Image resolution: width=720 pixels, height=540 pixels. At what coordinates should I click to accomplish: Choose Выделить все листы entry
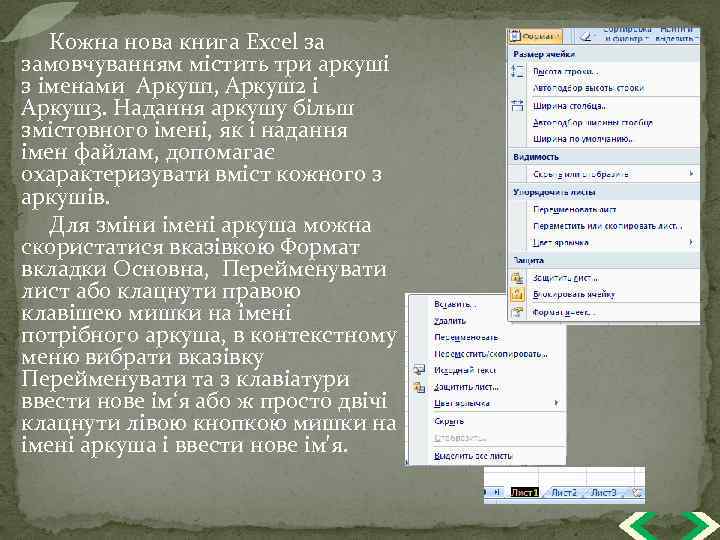point(473,456)
